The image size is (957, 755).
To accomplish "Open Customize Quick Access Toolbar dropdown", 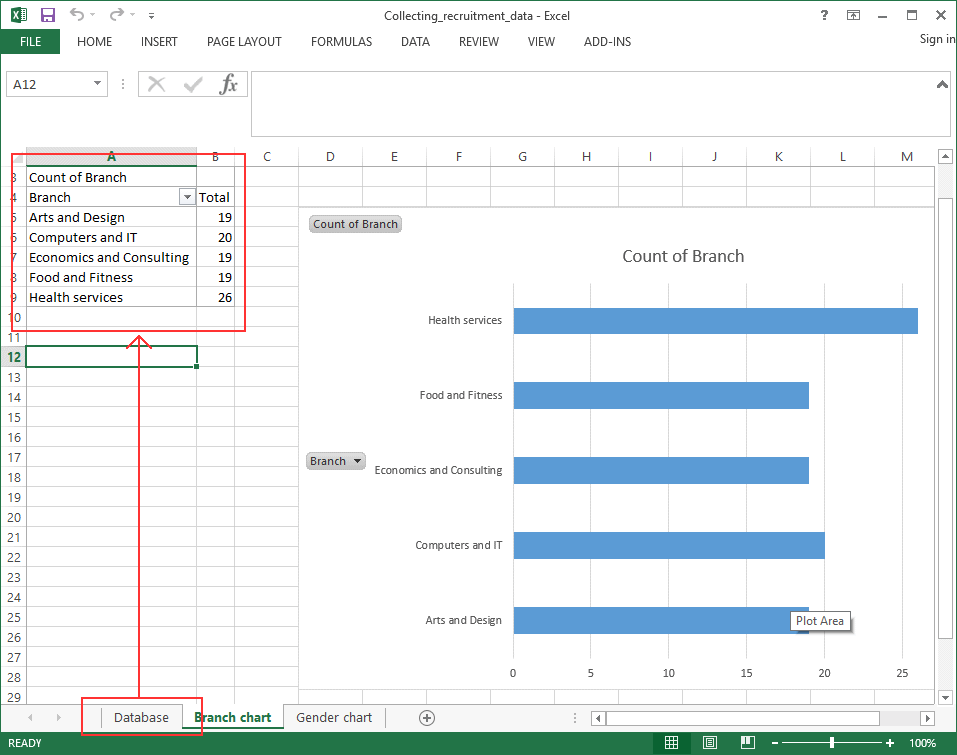I will tap(151, 16).
